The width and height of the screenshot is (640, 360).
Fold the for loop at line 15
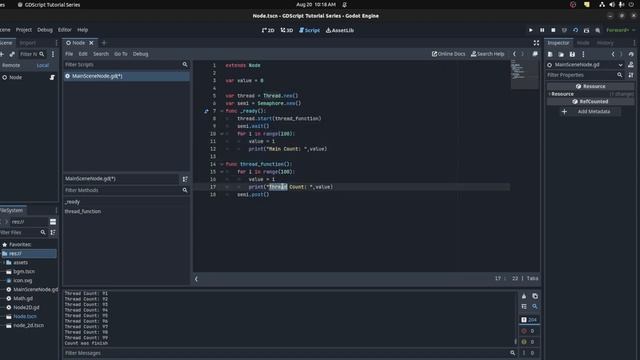(x=222, y=172)
